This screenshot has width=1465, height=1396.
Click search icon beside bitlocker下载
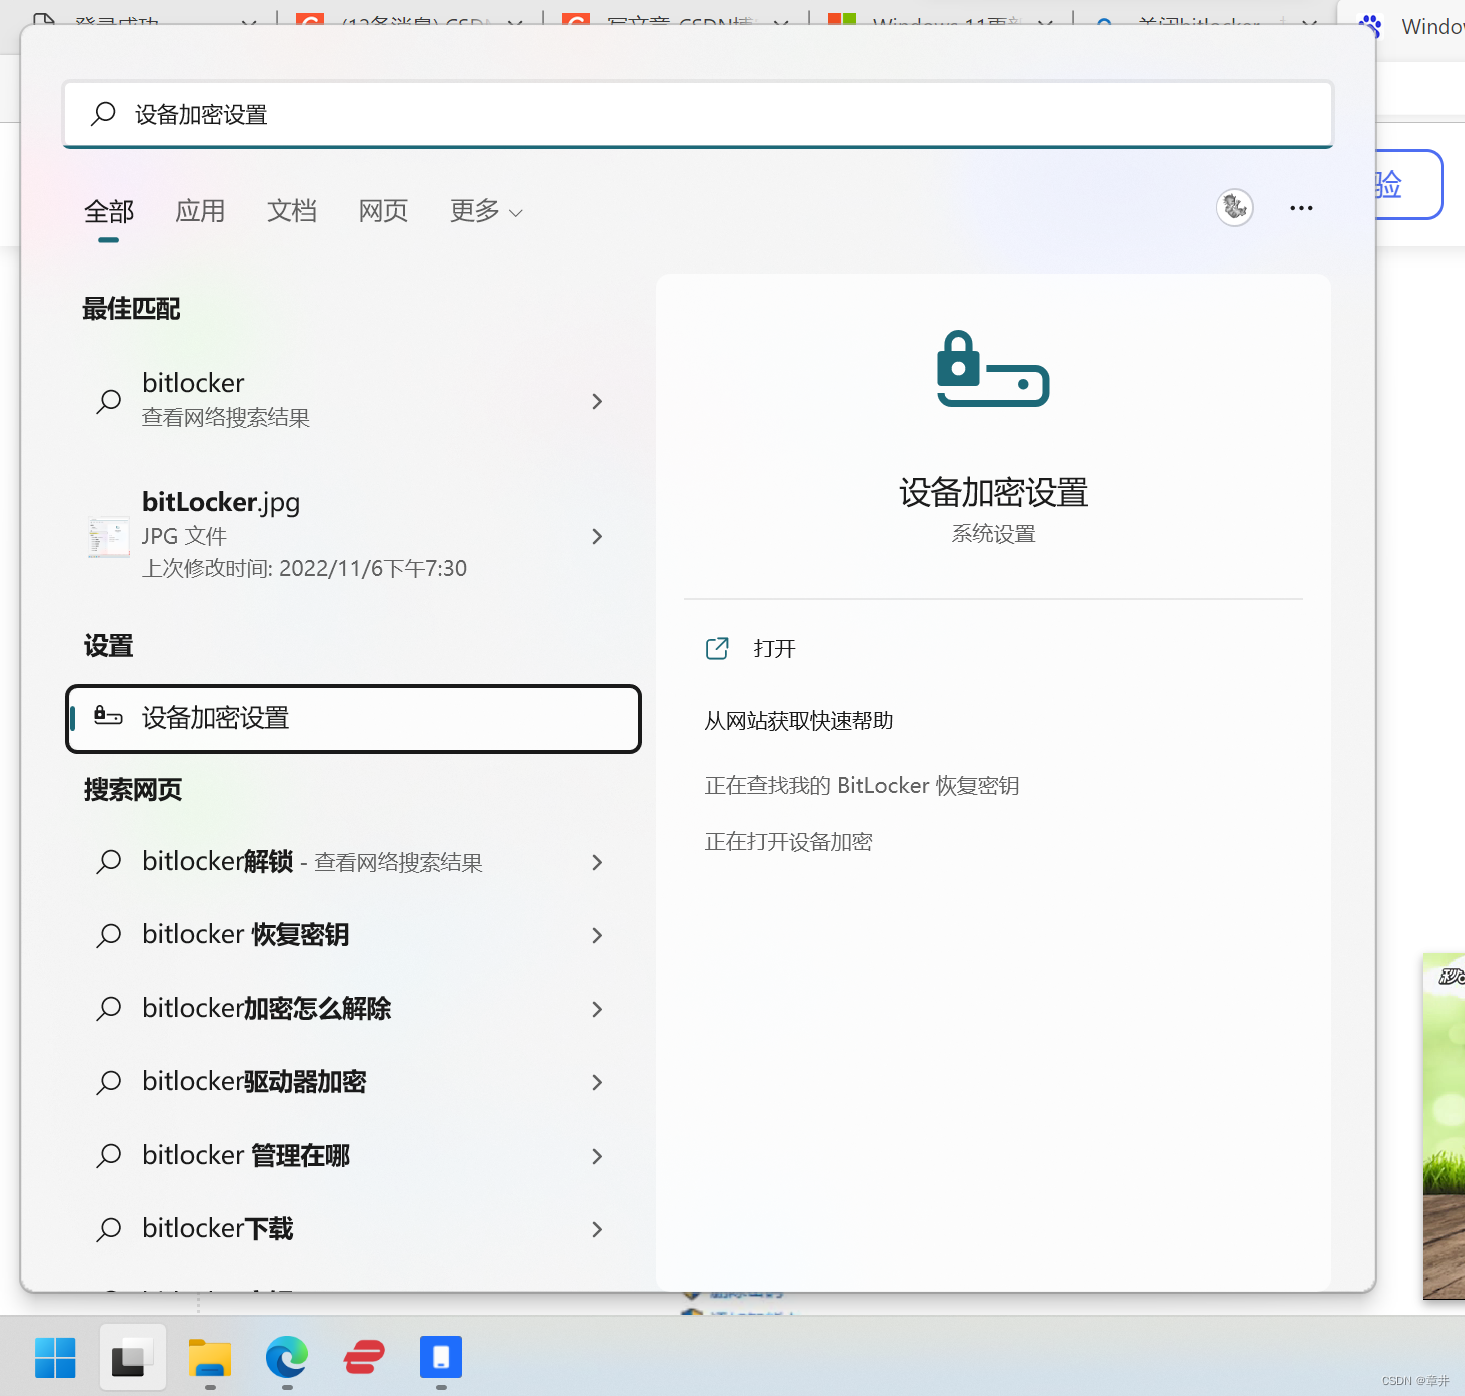[x=109, y=1229]
